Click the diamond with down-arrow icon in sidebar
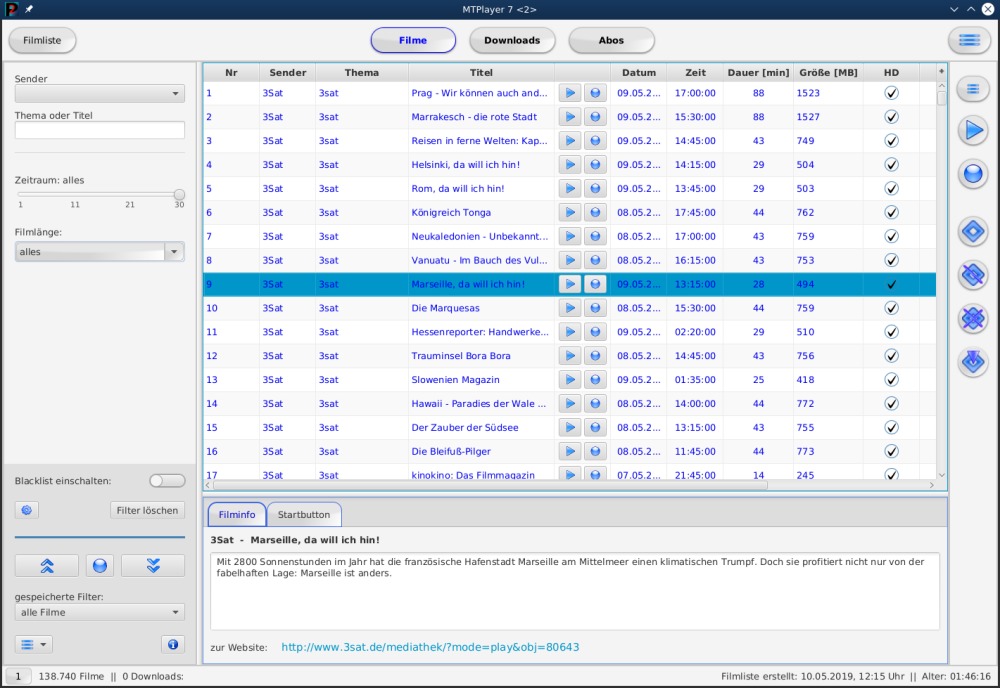 973,362
